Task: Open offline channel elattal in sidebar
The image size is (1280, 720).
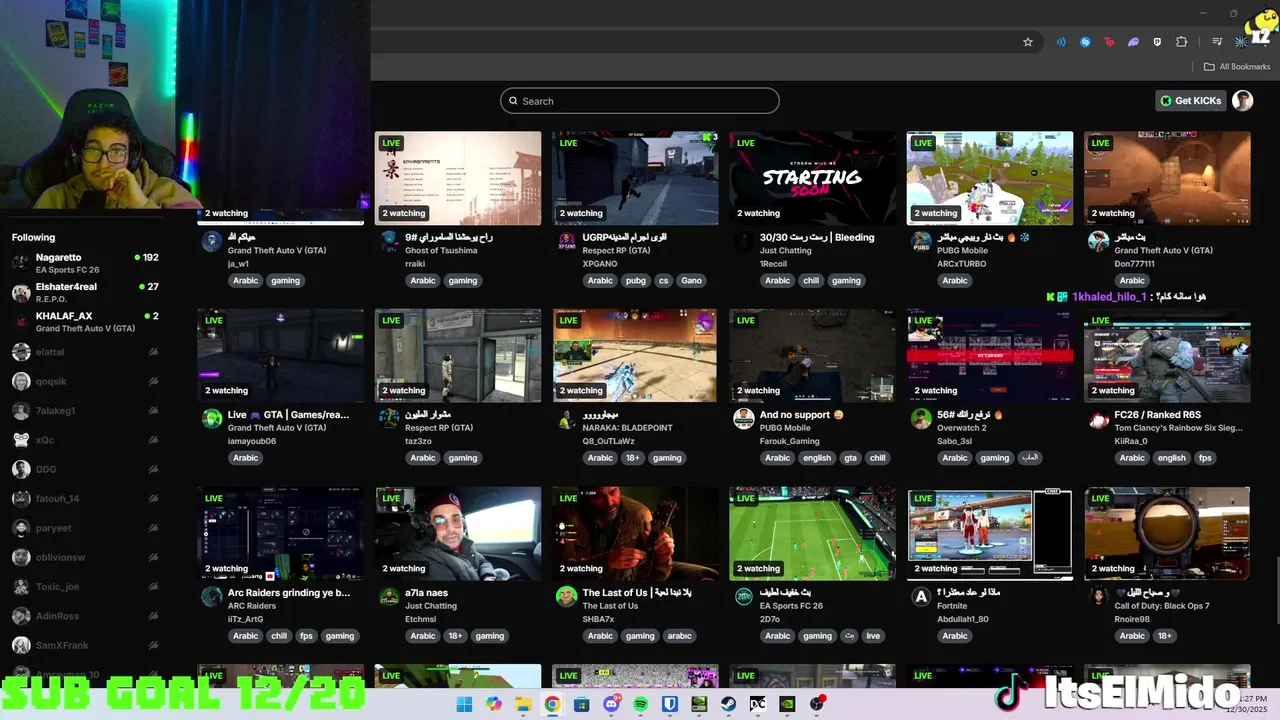Action: pyautogui.click(x=86, y=352)
